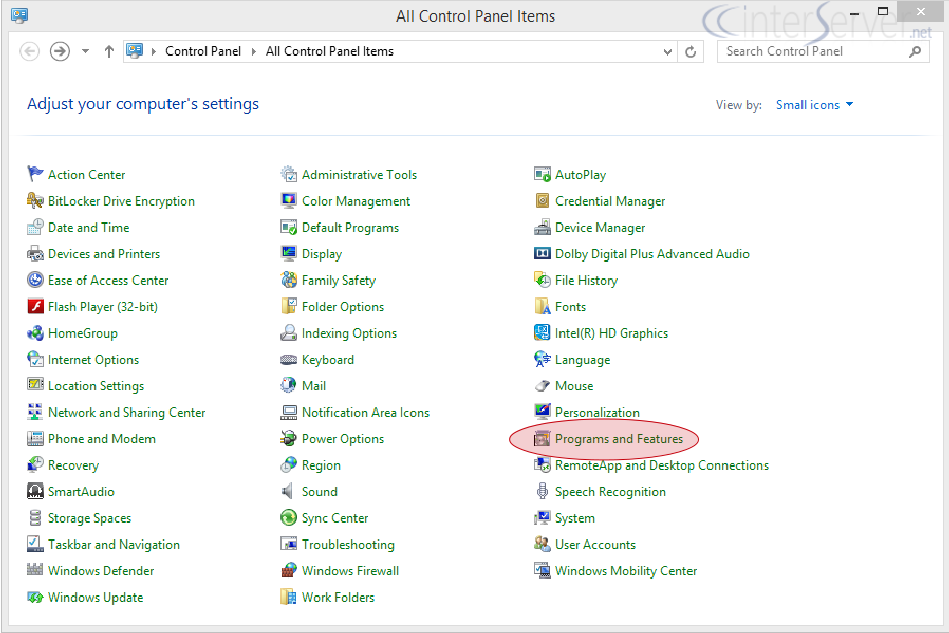Open the address bar history dropdown arrow
This screenshot has width=949, height=633.
[668, 51]
